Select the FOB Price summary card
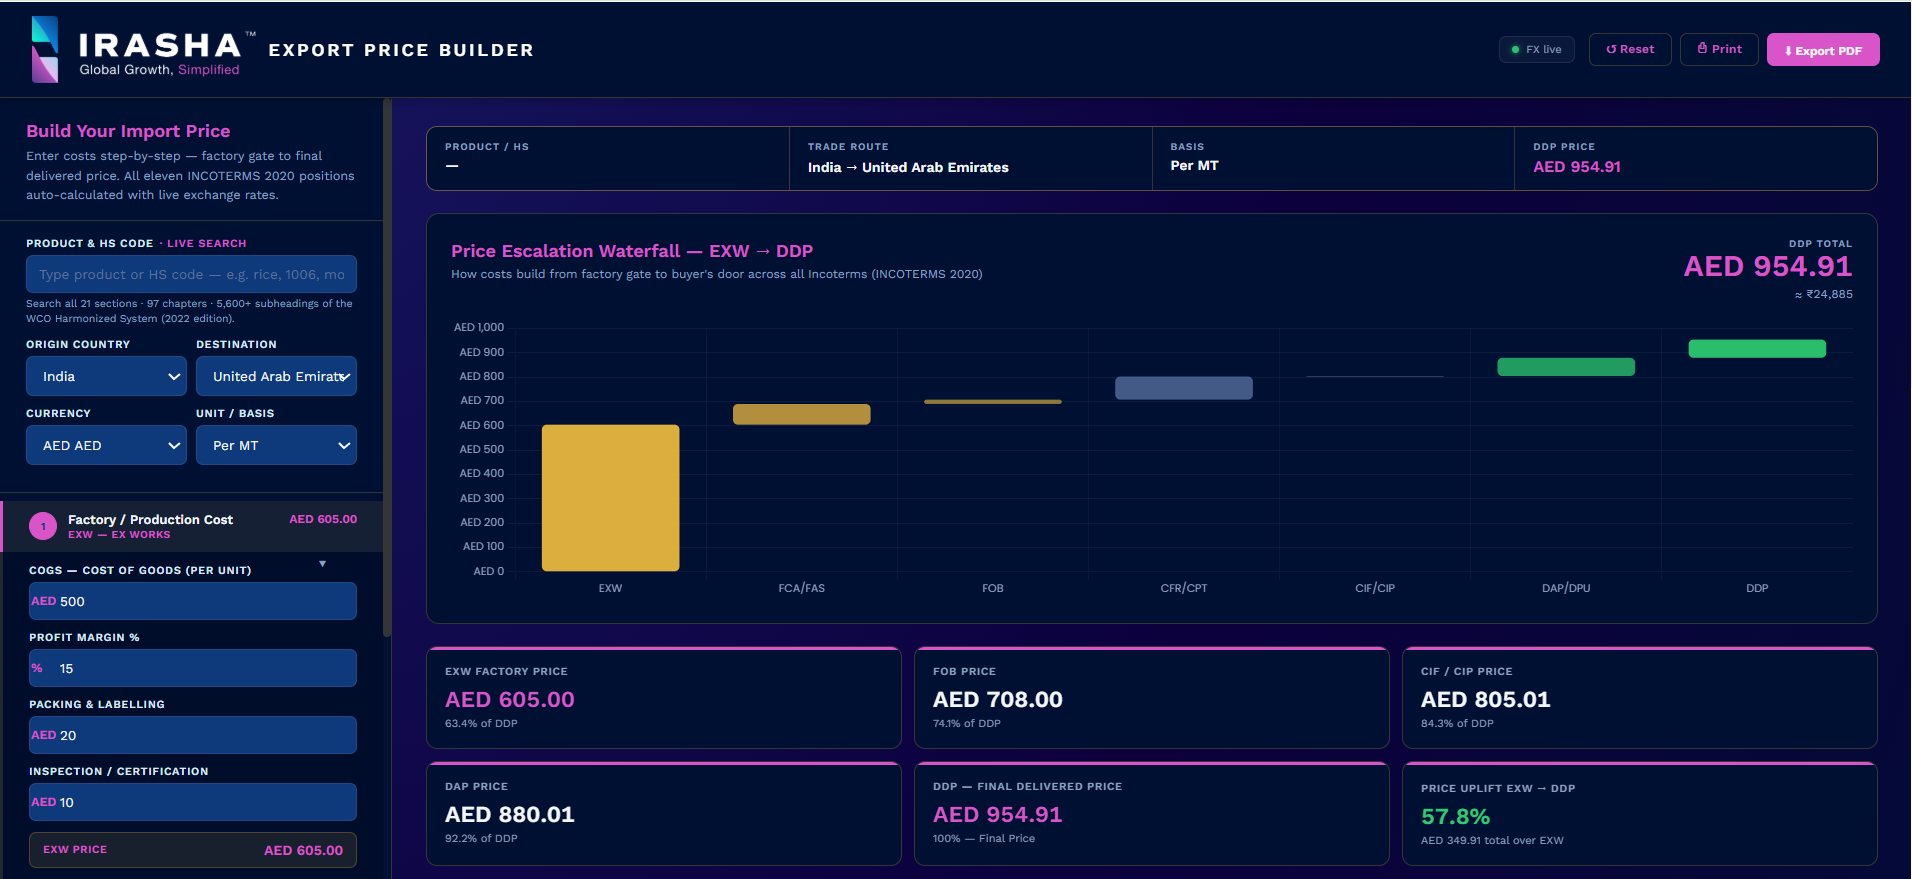 1151,698
